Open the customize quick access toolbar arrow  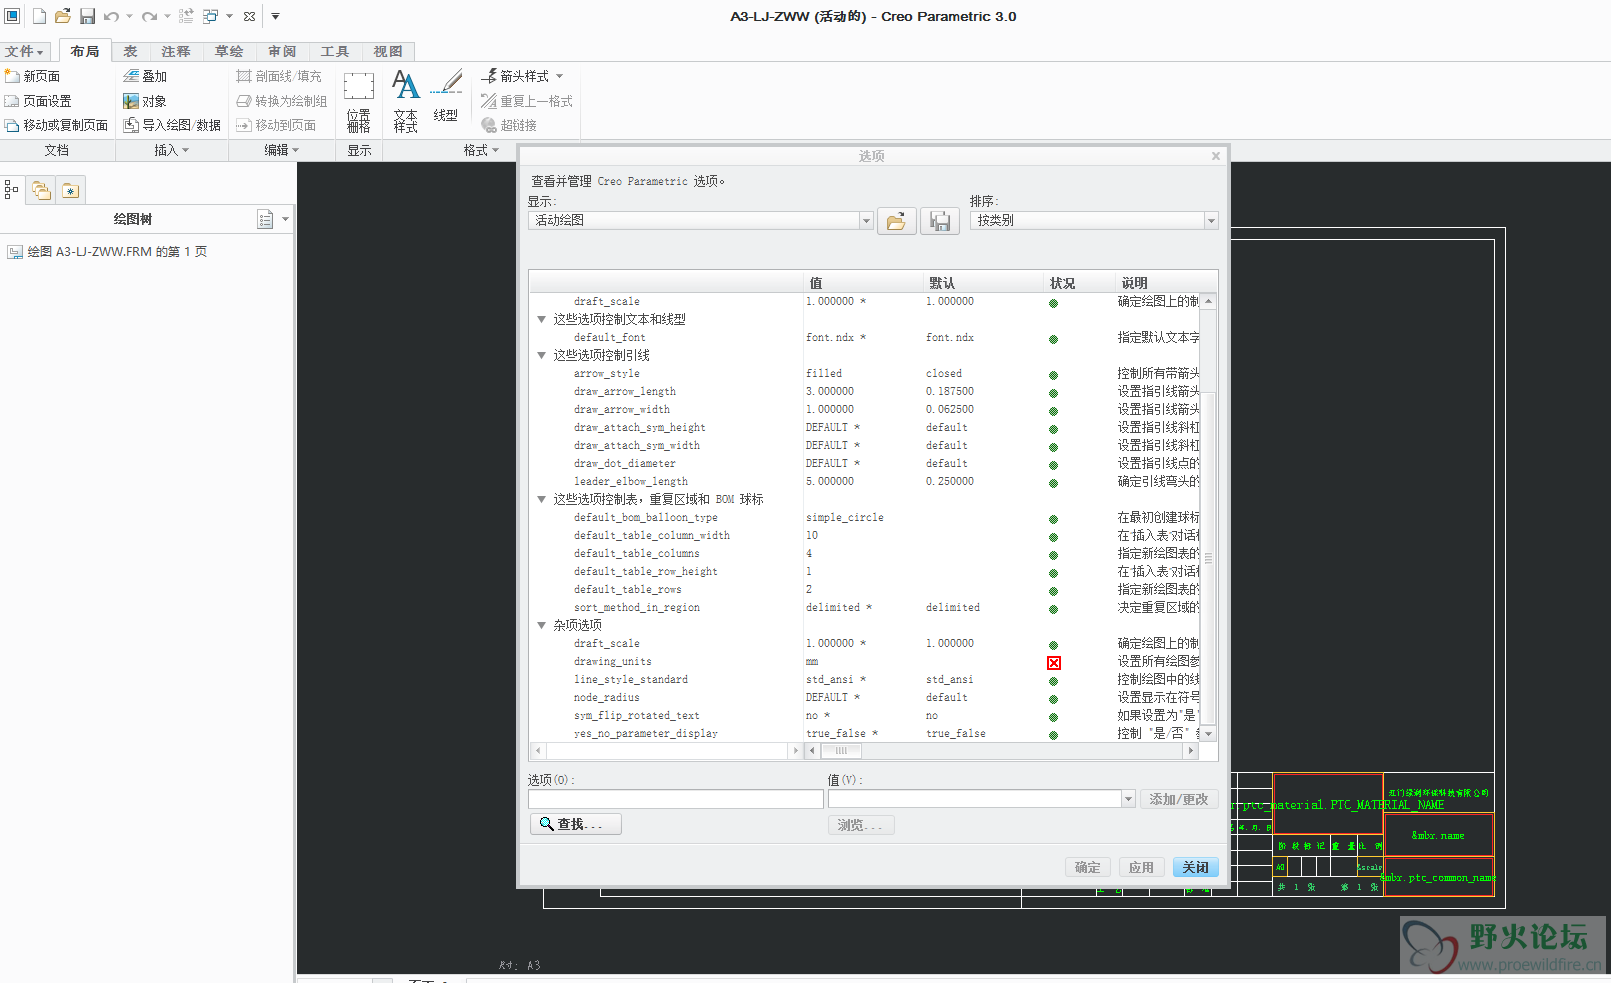click(275, 16)
